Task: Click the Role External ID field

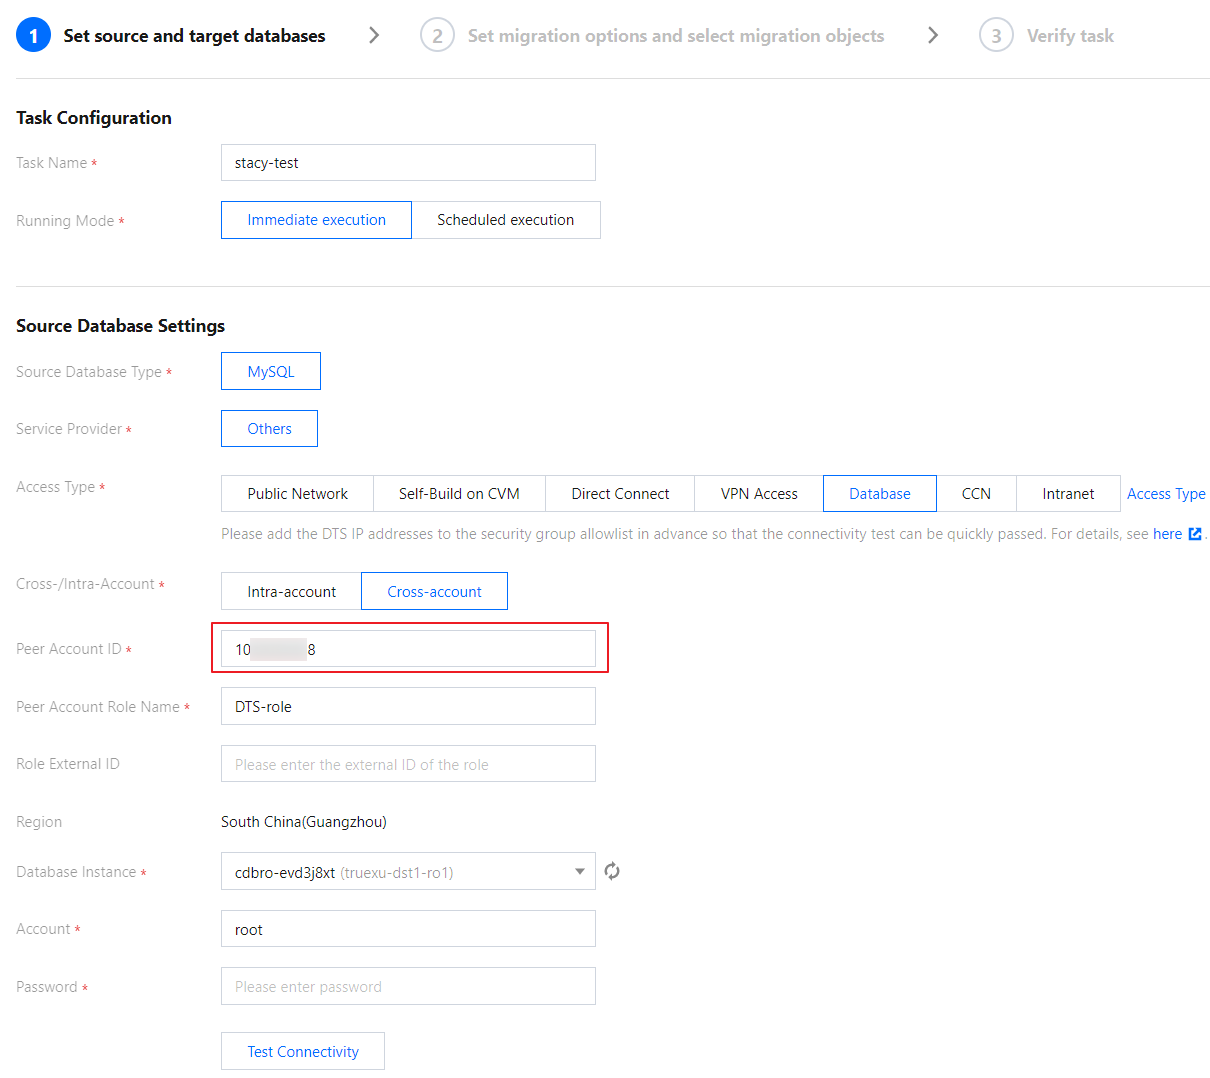Action: click(x=408, y=764)
